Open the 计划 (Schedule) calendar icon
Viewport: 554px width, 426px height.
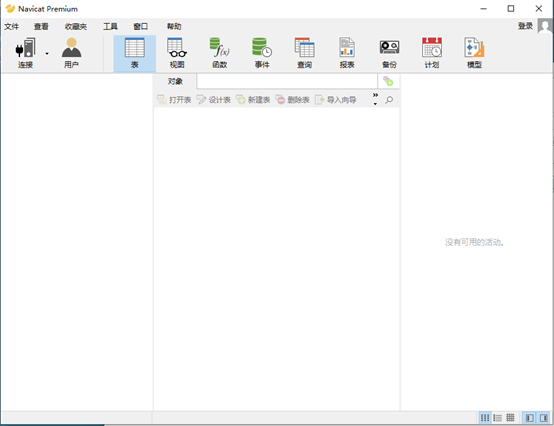(432, 53)
